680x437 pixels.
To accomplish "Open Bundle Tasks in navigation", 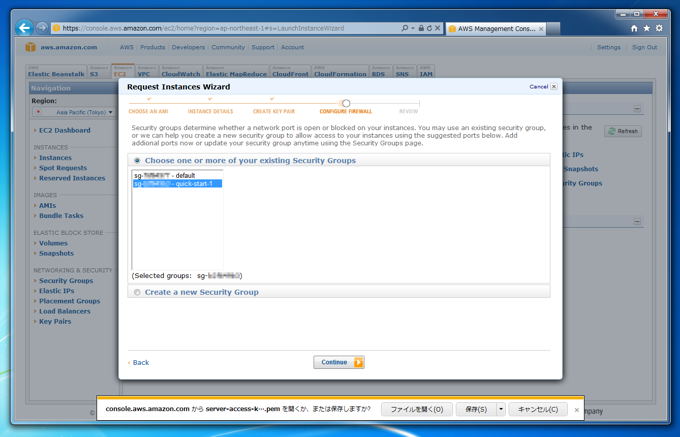I will [x=61, y=215].
